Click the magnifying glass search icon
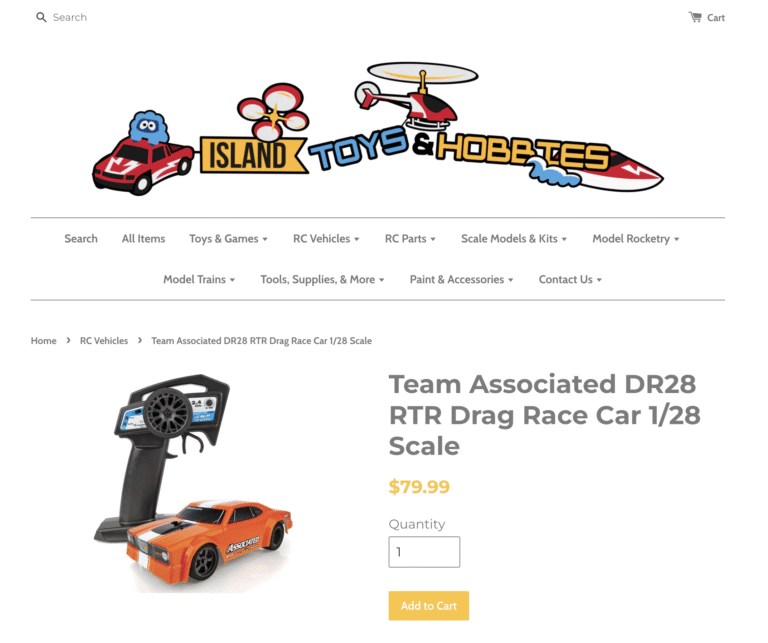The width and height of the screenshot is (768, 643). click(x=41, y=18)
